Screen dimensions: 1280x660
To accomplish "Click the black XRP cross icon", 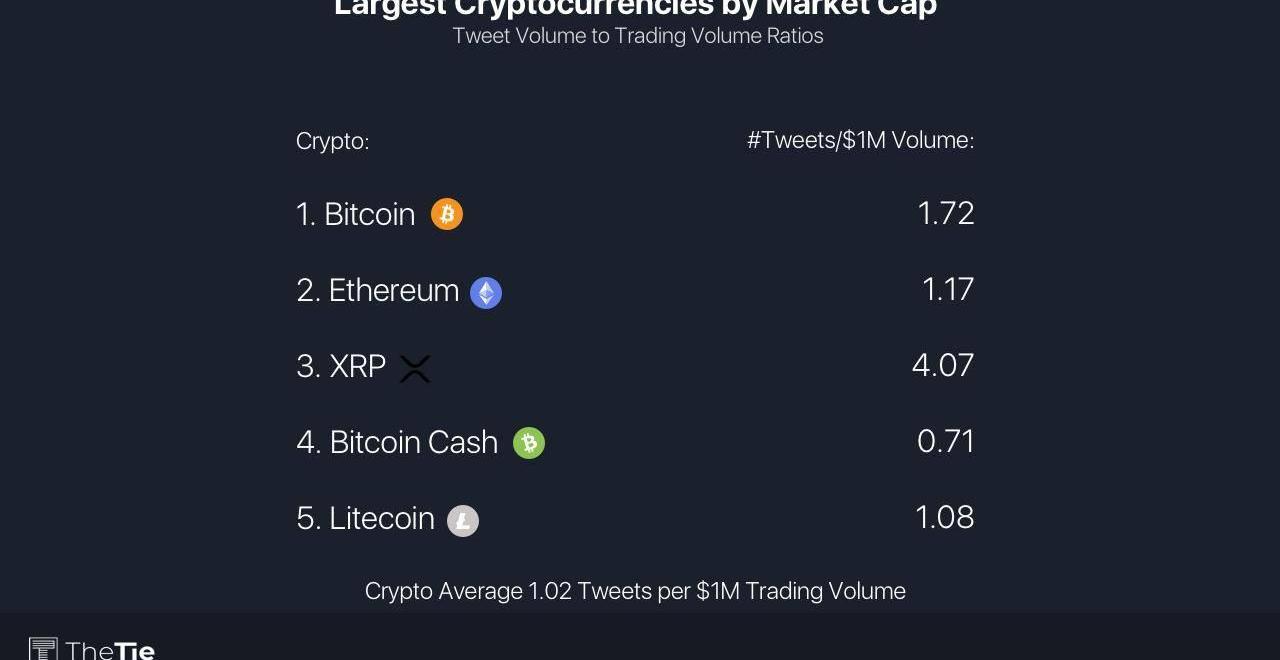I will click(415, 369).
